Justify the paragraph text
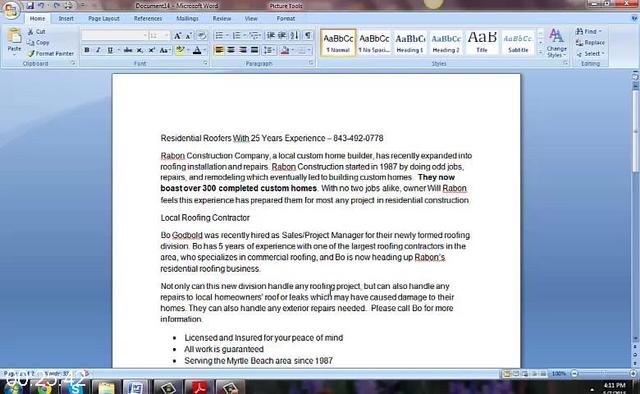Screen dimensions: 640x394 click(254, 50)
